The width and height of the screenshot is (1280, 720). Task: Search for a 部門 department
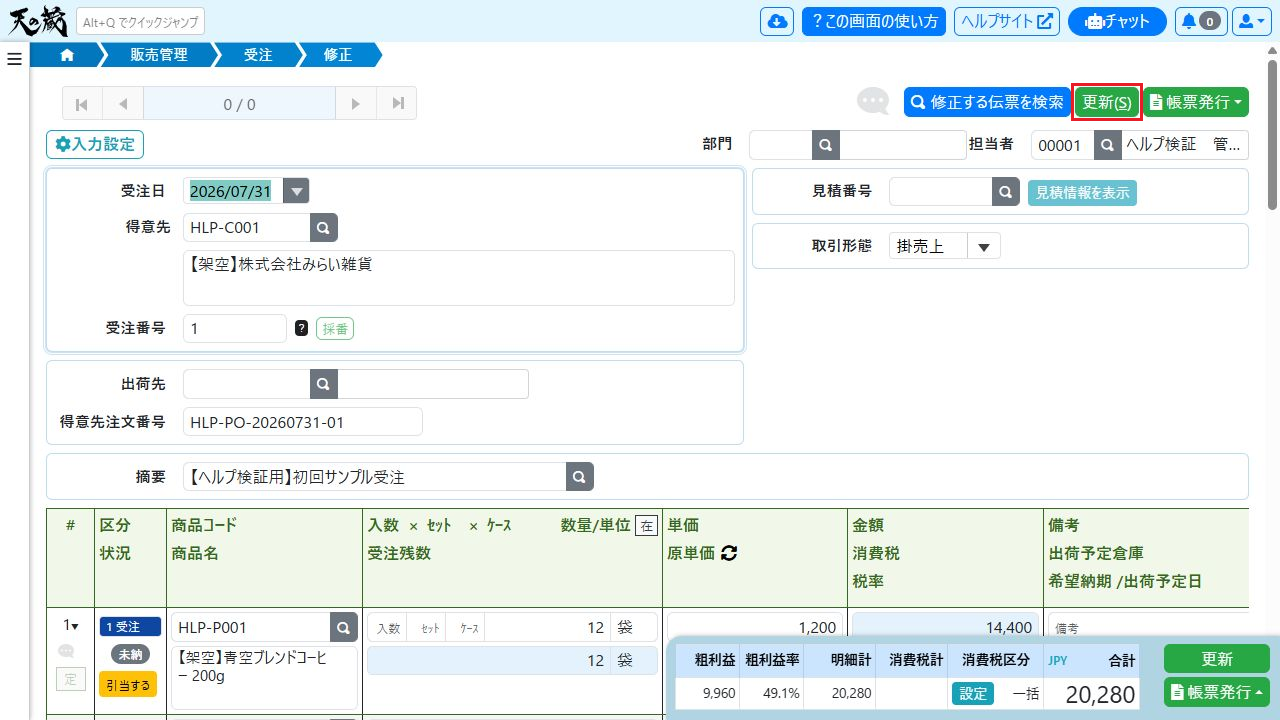pos(826,145)
